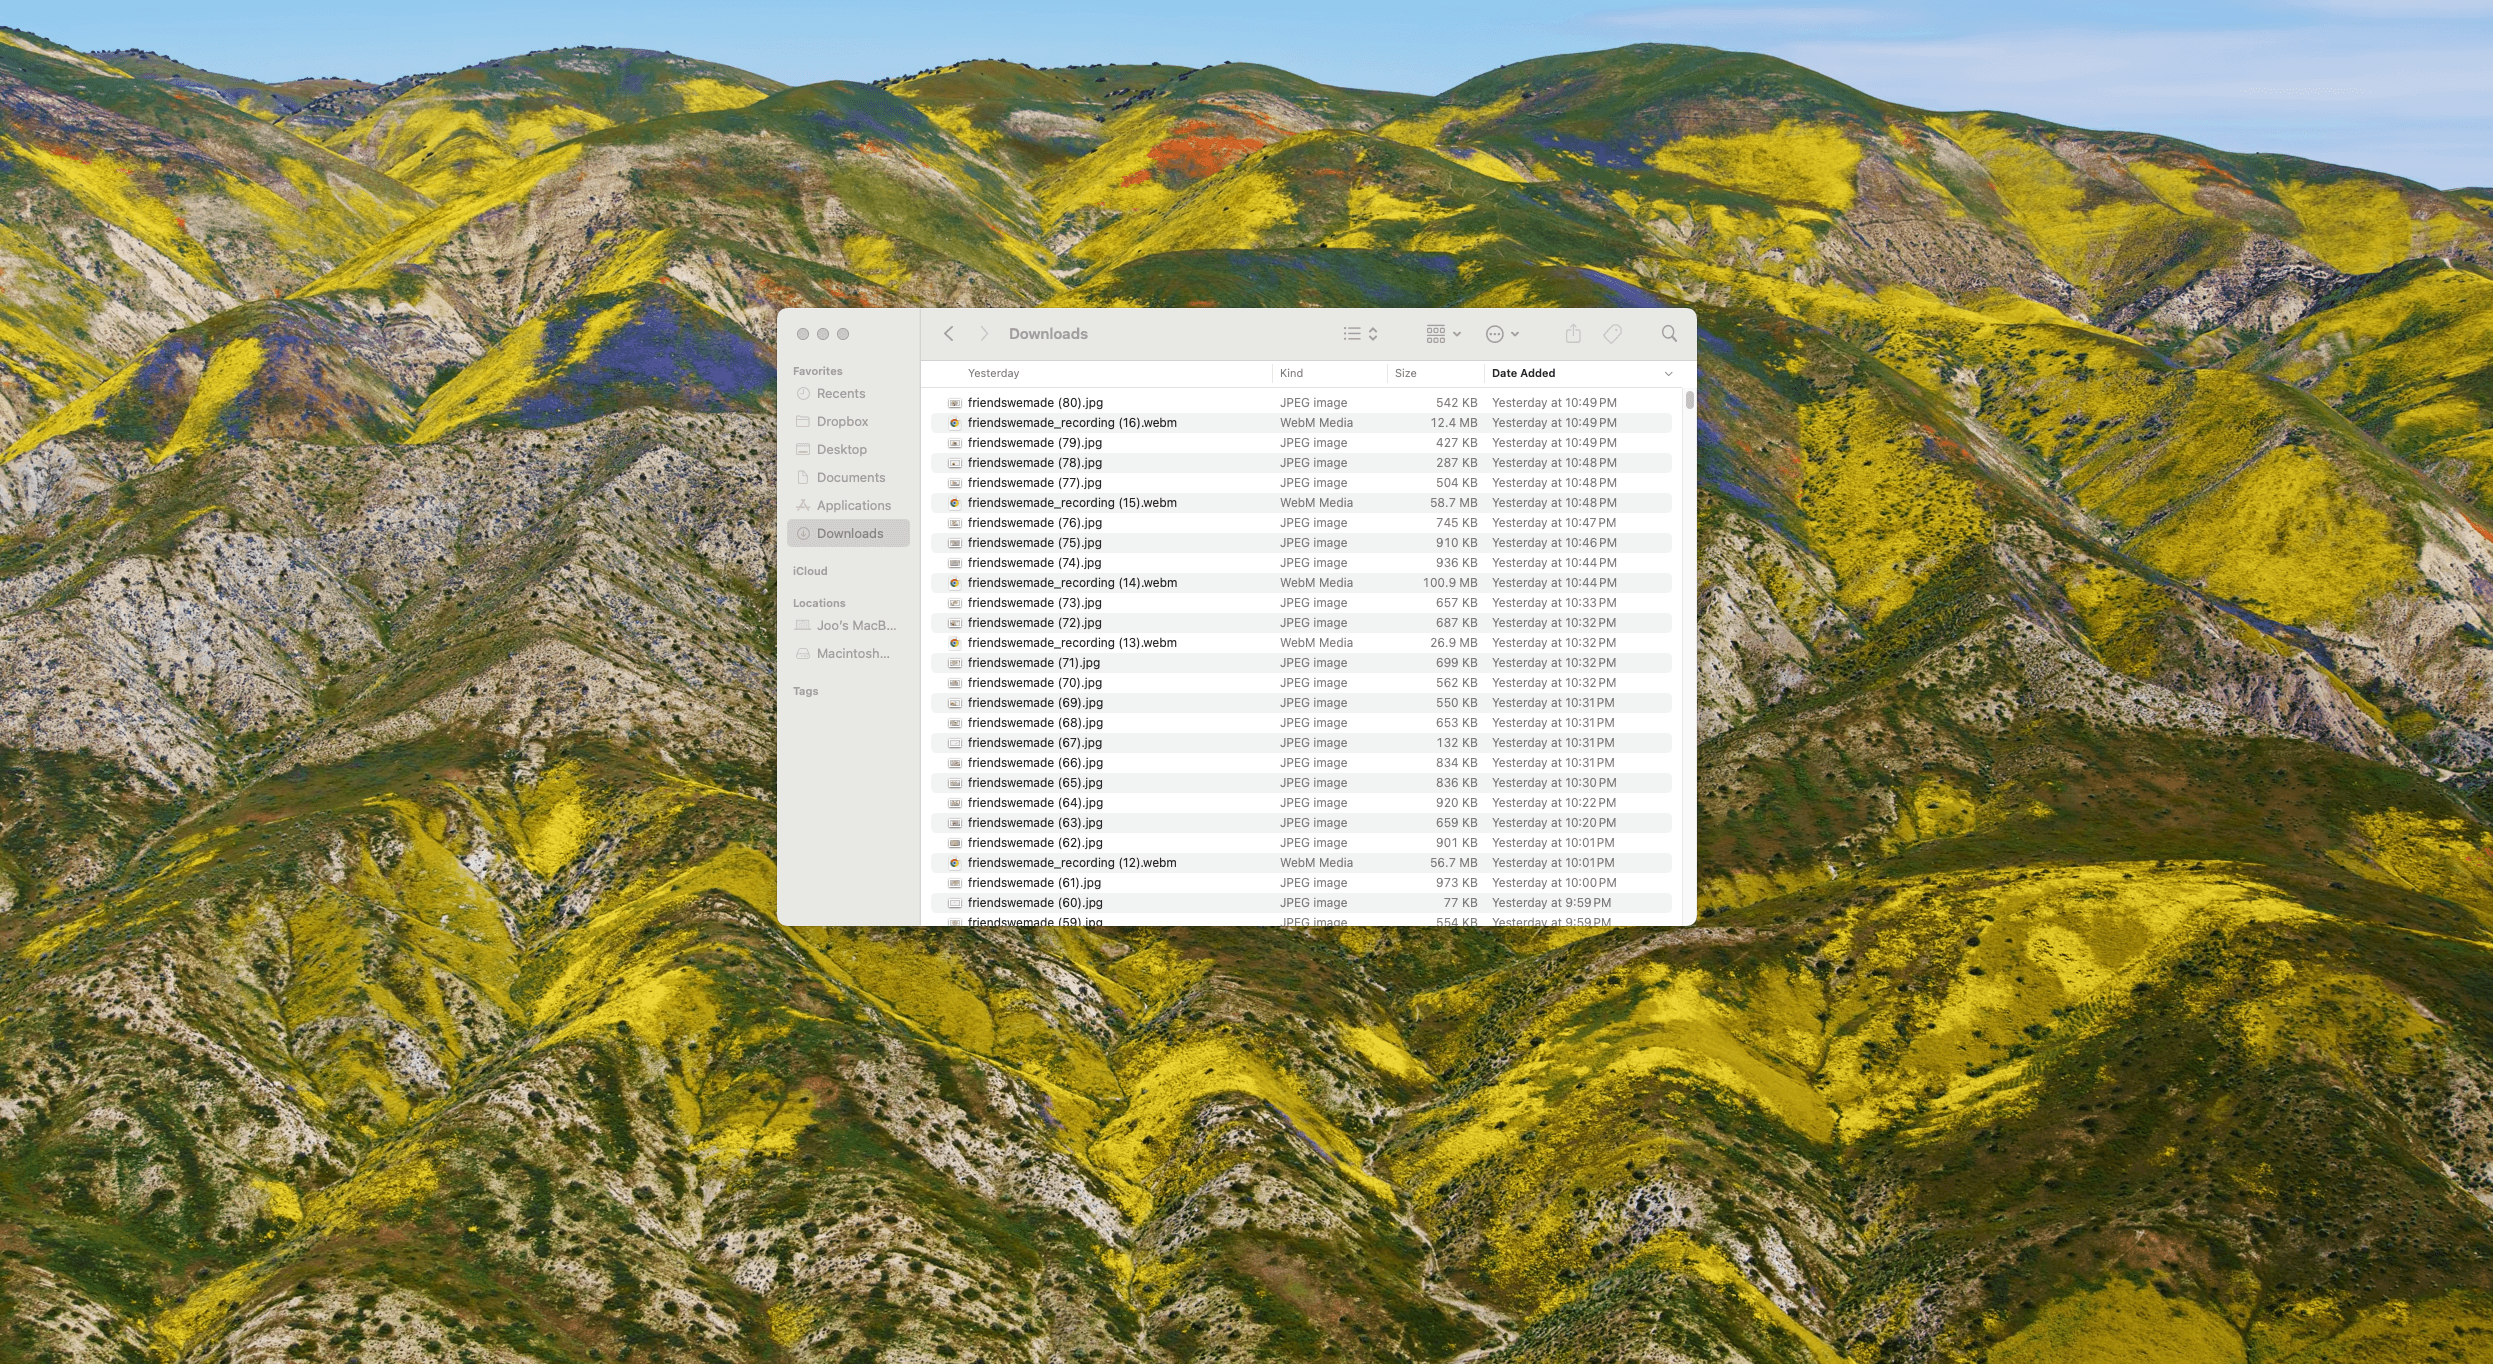Click the Edit Tags toolbar icon

pos(1612,334)
